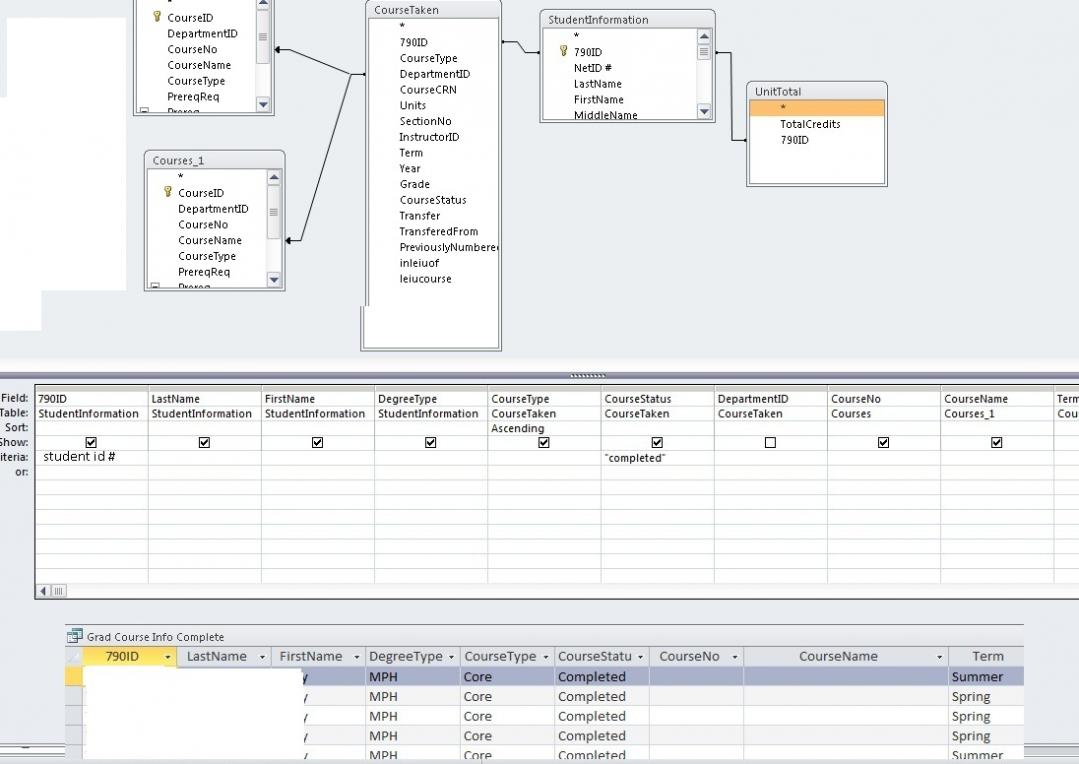Click the StudentInformation vertical scrollbar thumb

(703, 52)
